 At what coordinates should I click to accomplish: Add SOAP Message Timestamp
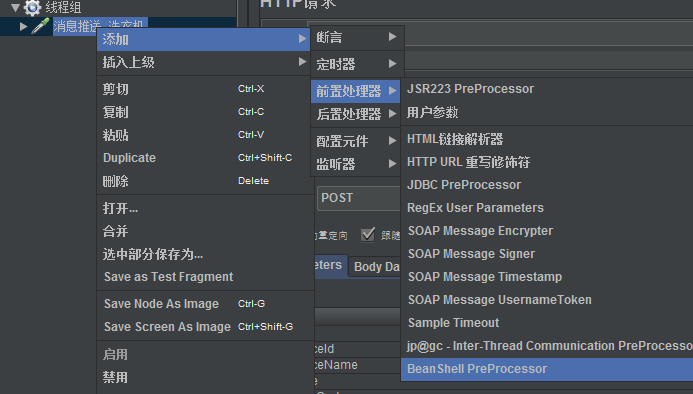tap(547, 277)
